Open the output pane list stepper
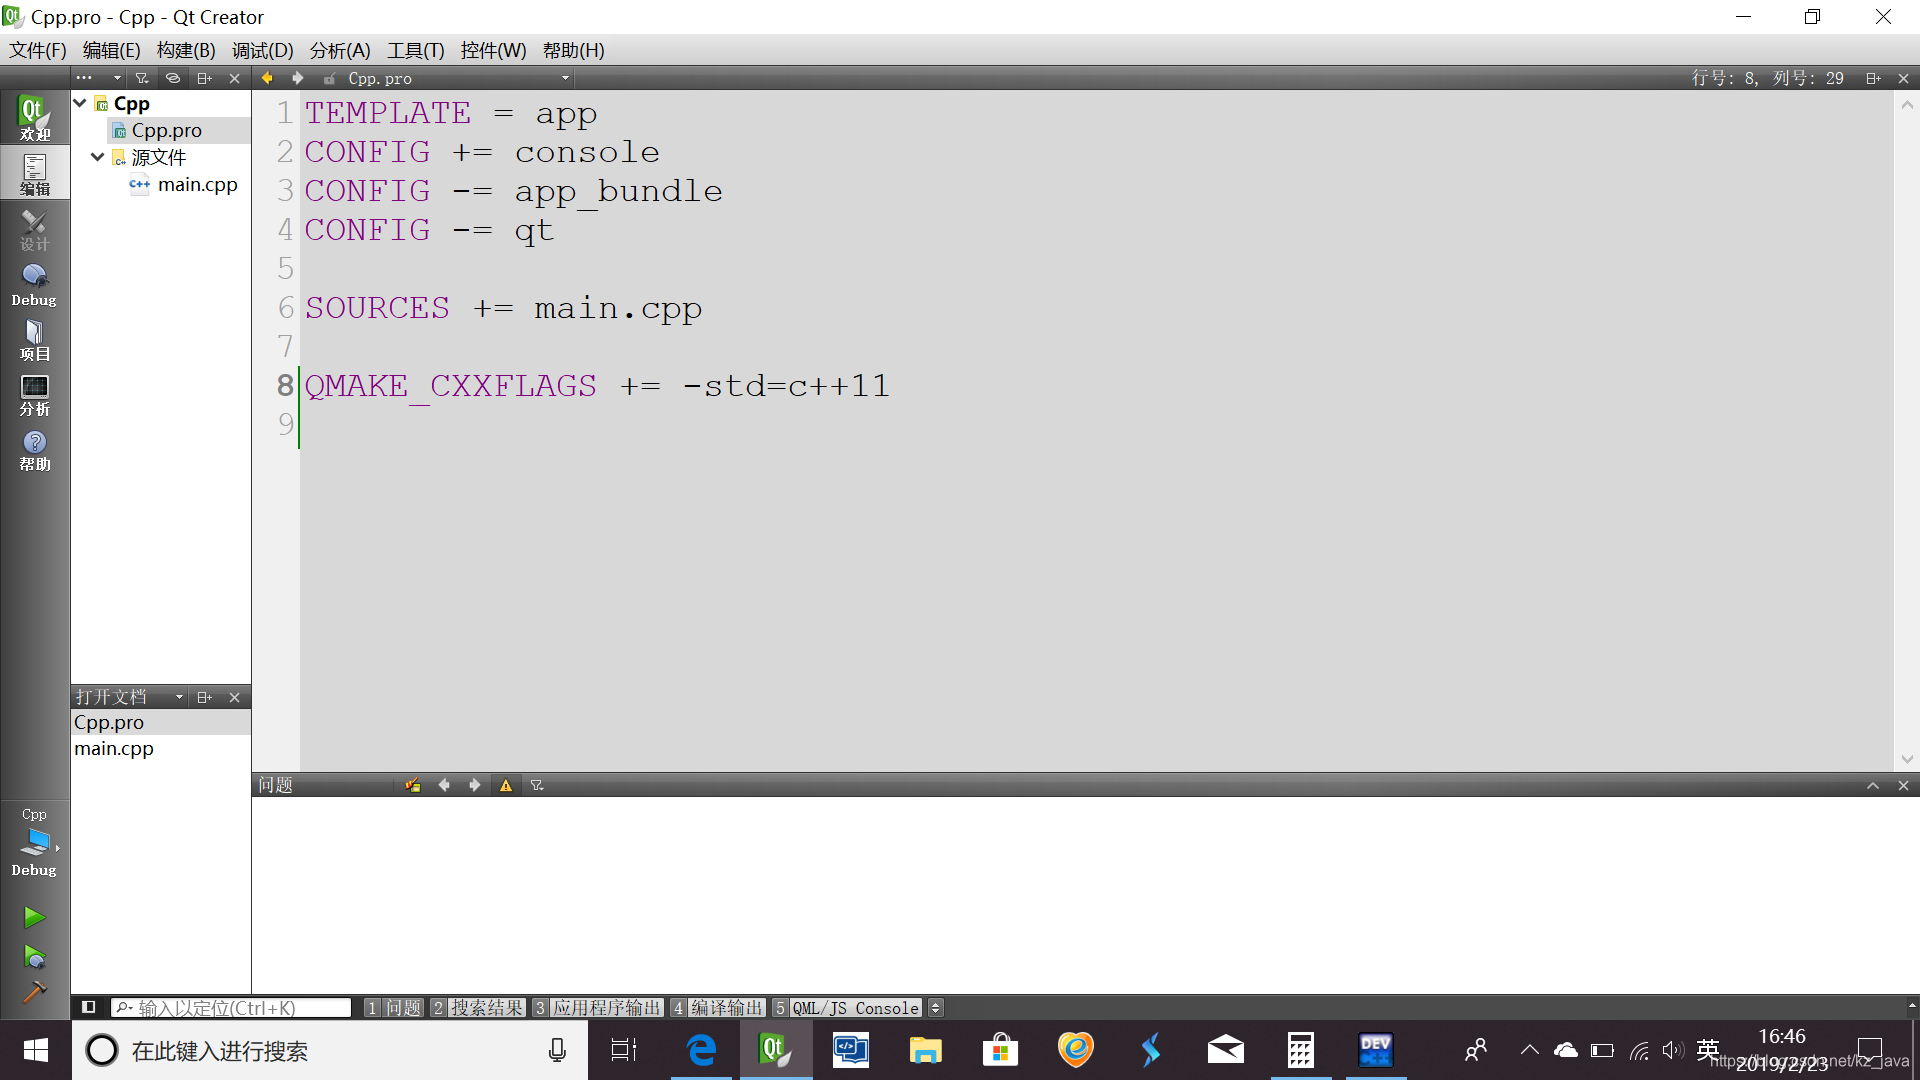This screenshot has height=1080, width=1920. (x=936, y=1008)
